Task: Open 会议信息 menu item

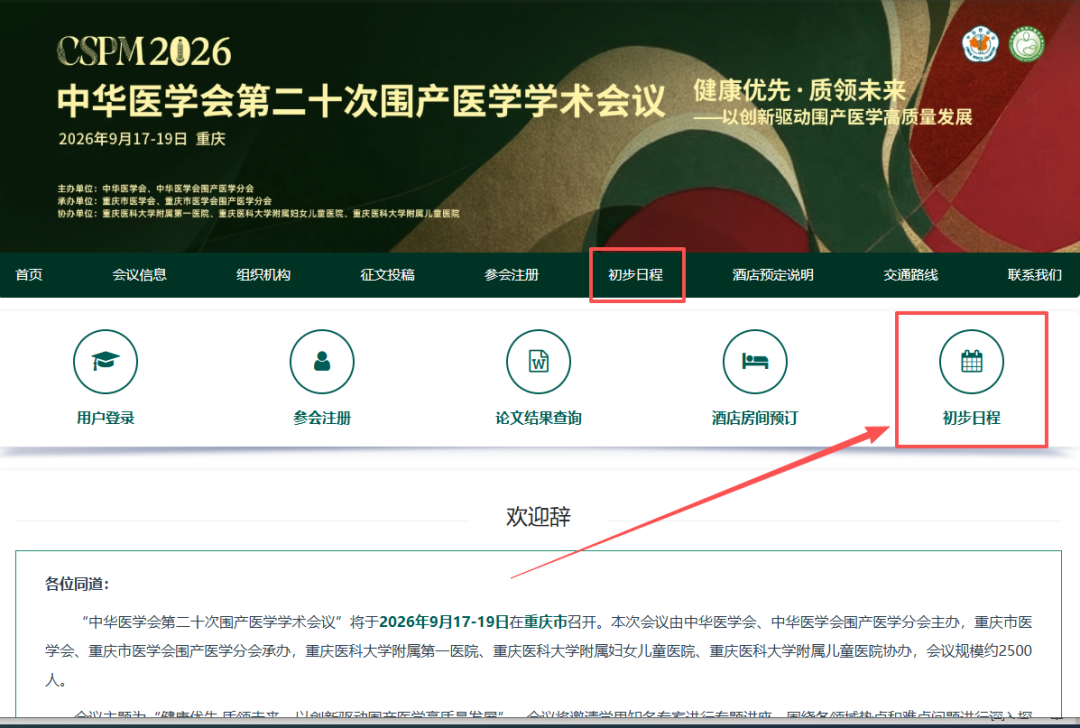Action: 139,275
